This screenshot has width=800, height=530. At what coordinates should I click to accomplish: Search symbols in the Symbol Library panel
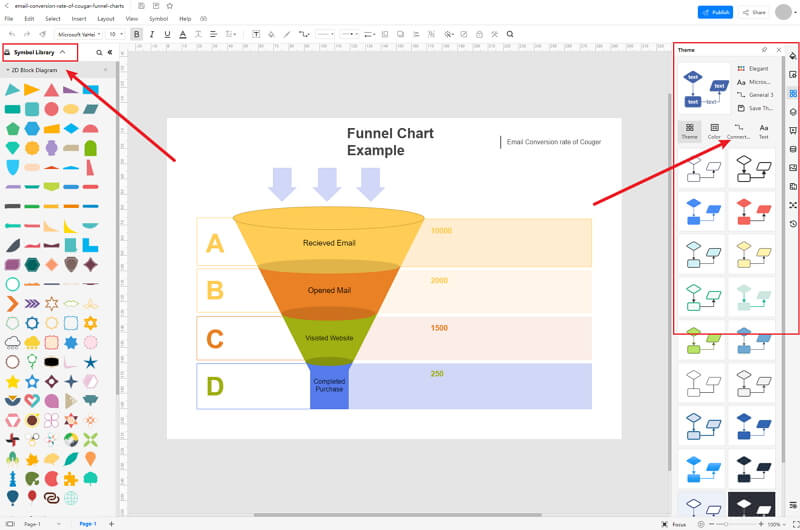(x=98, y=52)
